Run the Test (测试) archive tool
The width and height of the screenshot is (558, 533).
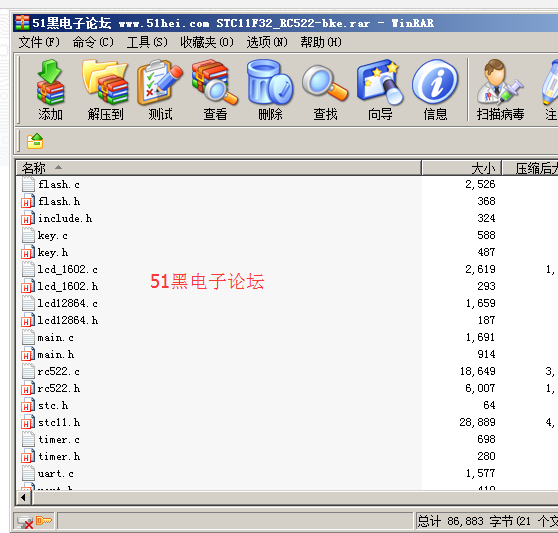160,83
